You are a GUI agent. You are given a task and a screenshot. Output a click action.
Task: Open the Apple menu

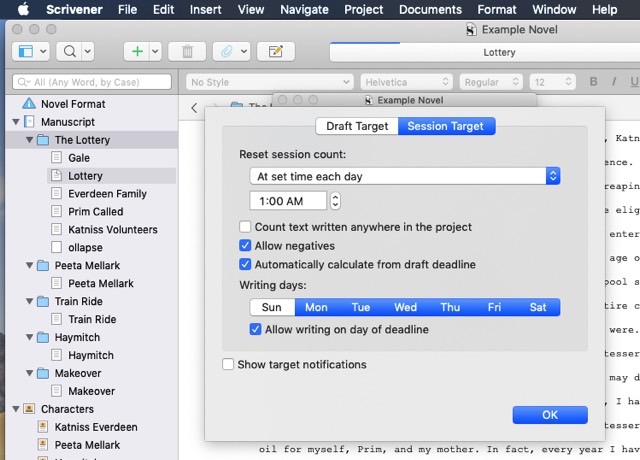pyautogui.click(x=24, y=9)
